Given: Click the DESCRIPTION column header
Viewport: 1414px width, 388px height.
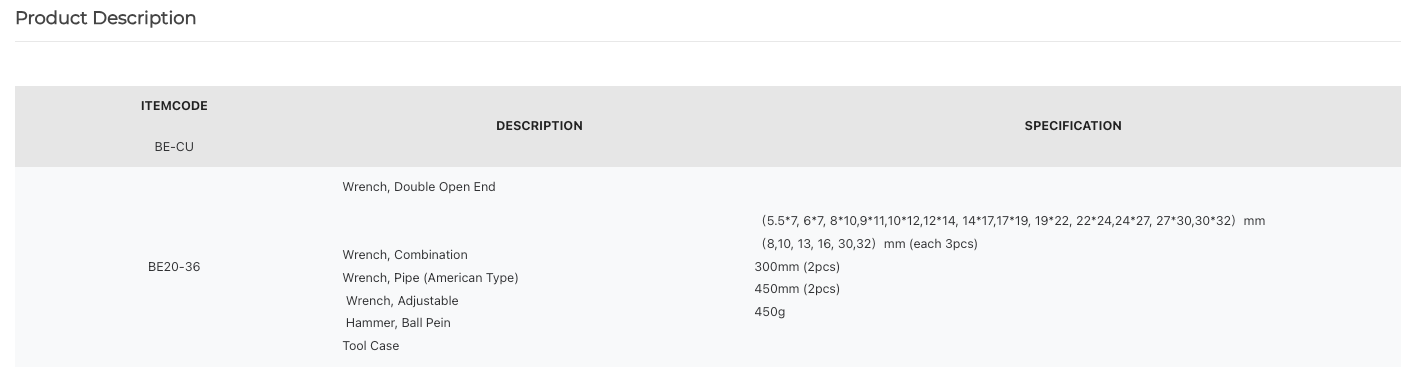Looking at the screenshot, I should pyautogui.click(x=539, y=126).
